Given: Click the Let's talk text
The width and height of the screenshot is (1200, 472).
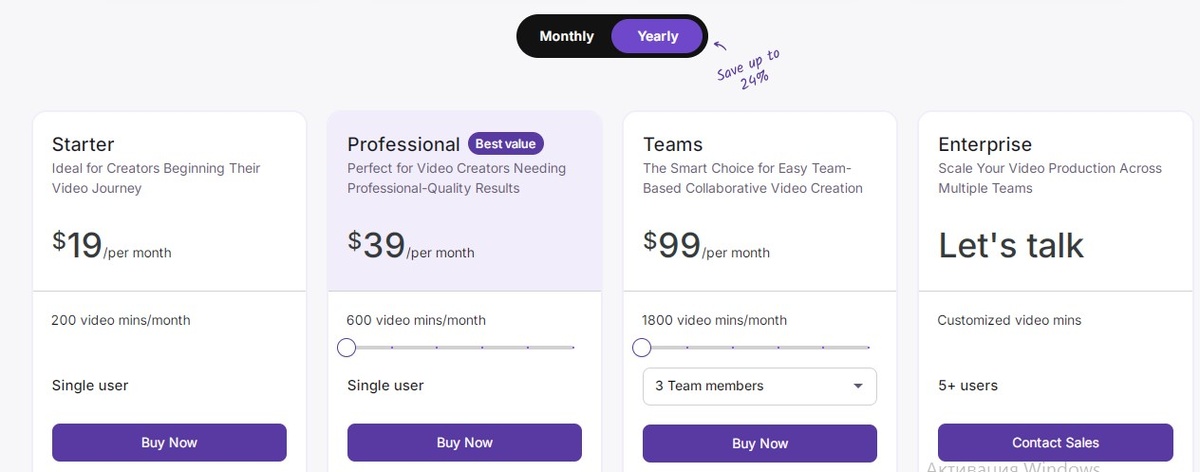Looking at the screenshot, I should click(x=1010, y=245).
